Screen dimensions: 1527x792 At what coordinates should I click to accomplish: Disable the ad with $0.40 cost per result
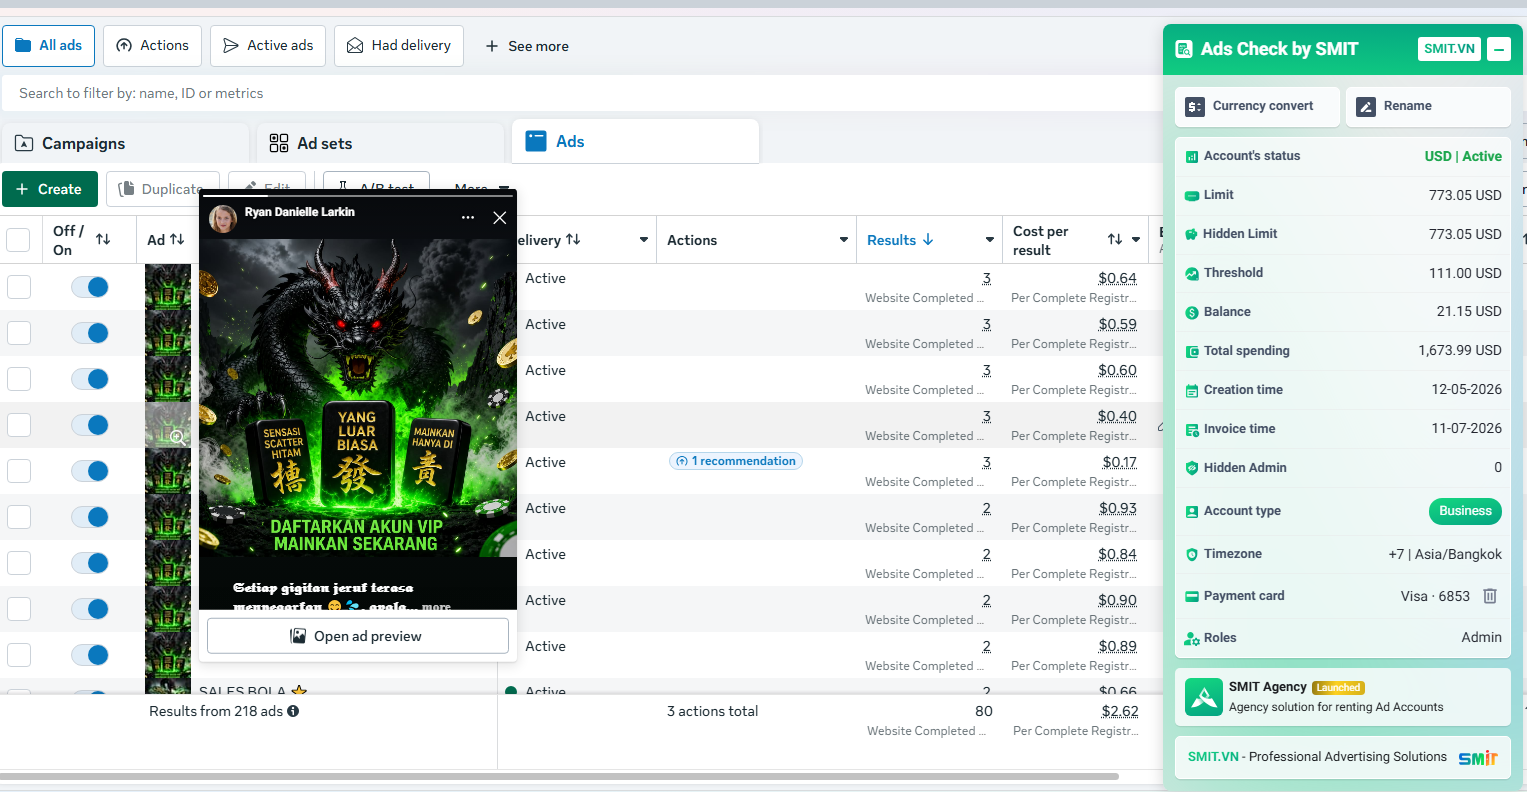90,425
